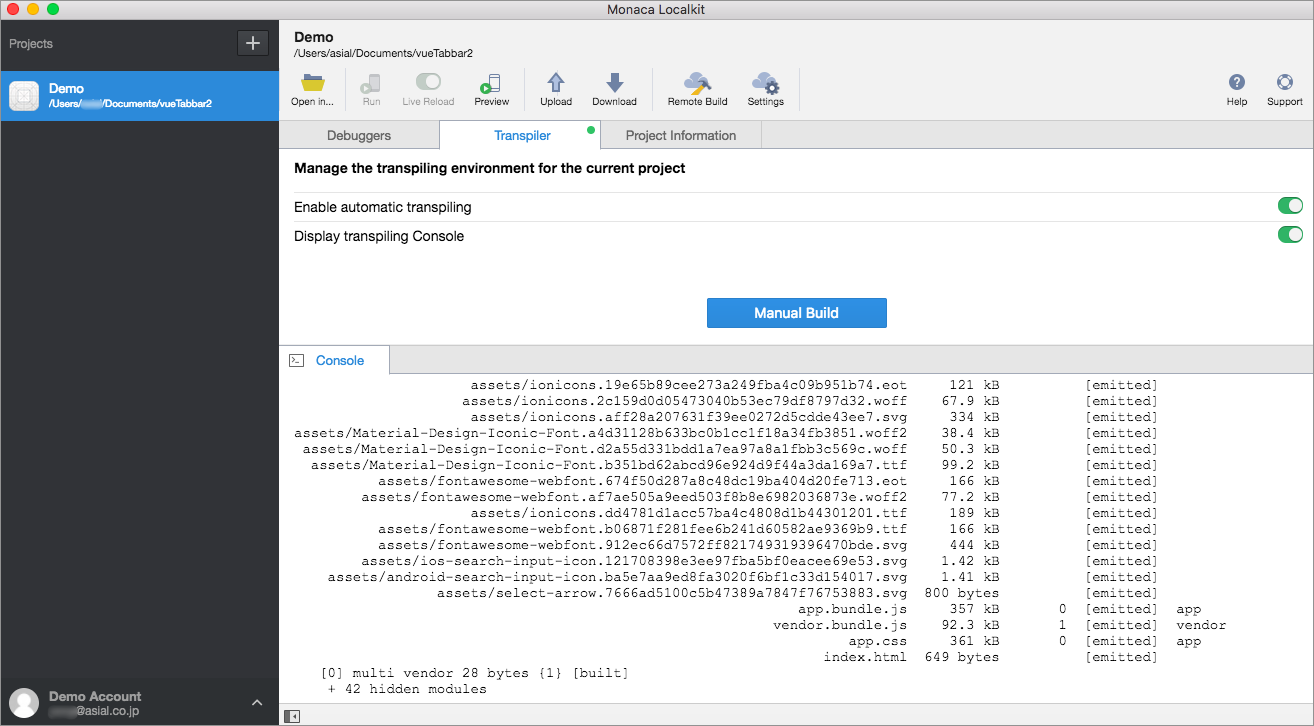Click the Demo project icon in sidebar

click(x=24, y=96)
